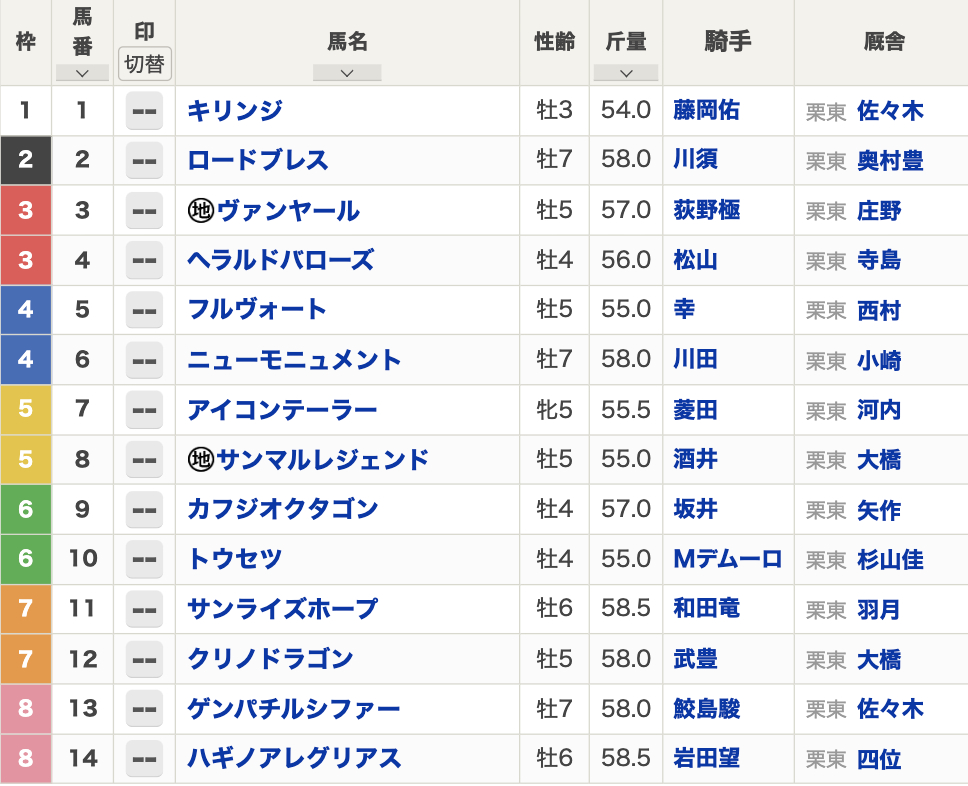Open horse page for ヘラルドバローズ
Viewport: 968px width, 786px height.
(x=281, y=260)
